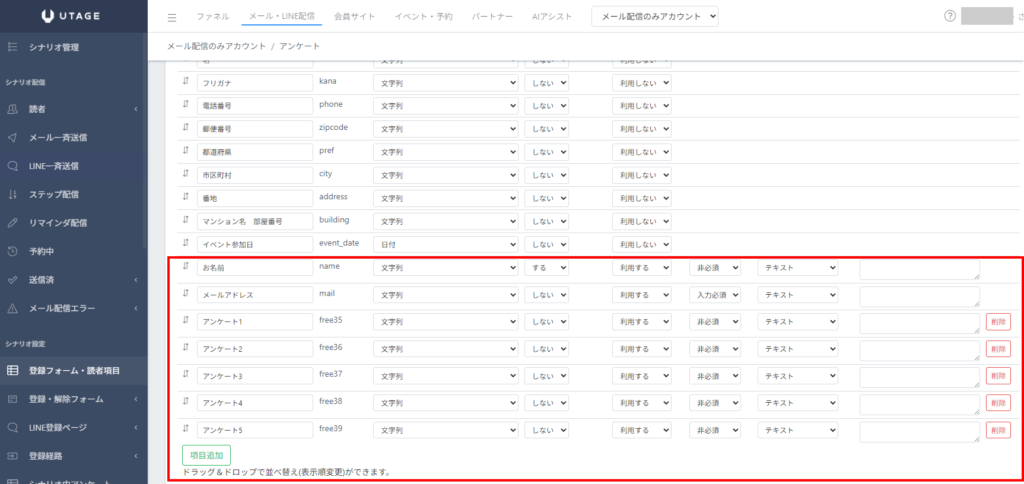
Task: Switch to the ファネル tab
Action: click(x=212, y=17)
